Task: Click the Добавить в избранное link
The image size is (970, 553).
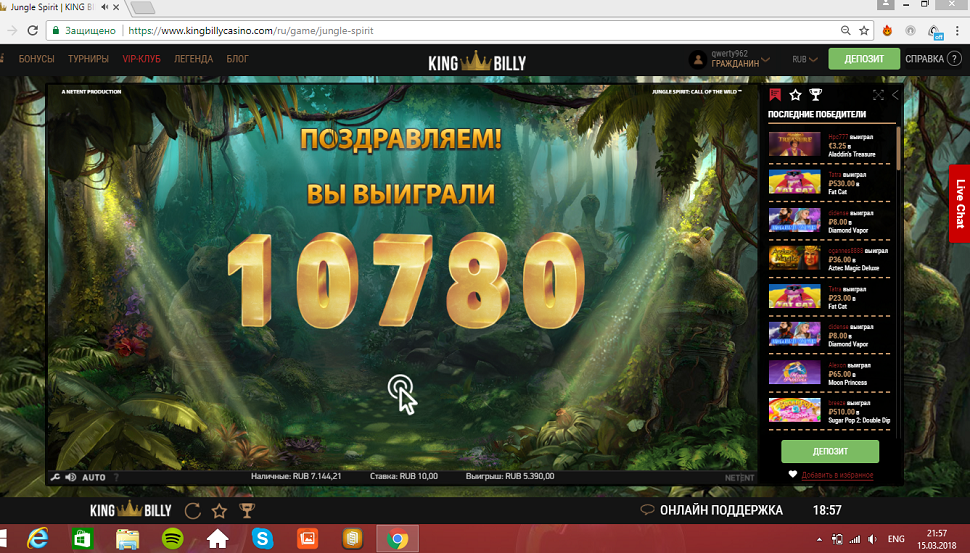Action: coord(837,475)
